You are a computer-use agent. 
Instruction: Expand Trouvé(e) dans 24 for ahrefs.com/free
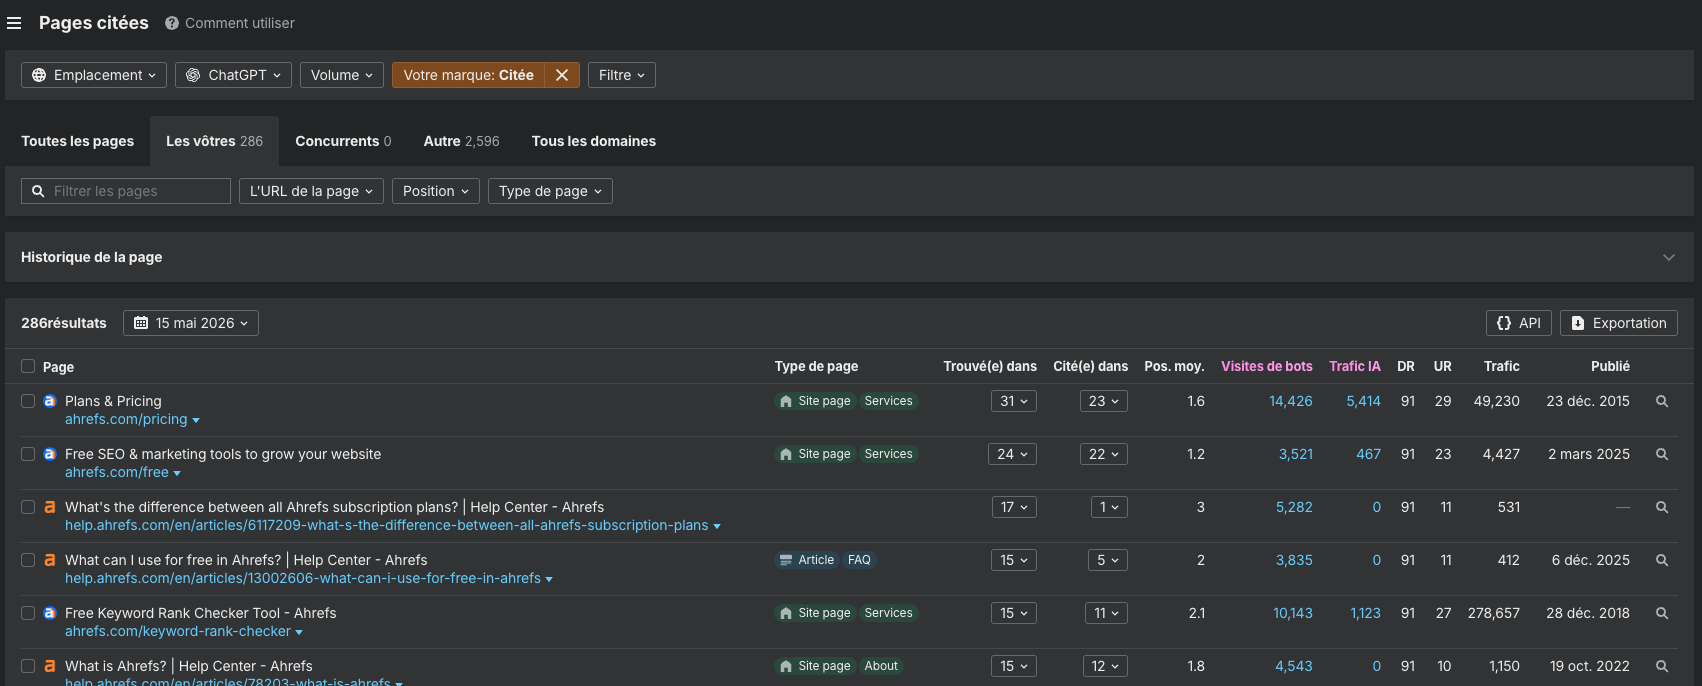point(1012,454)
